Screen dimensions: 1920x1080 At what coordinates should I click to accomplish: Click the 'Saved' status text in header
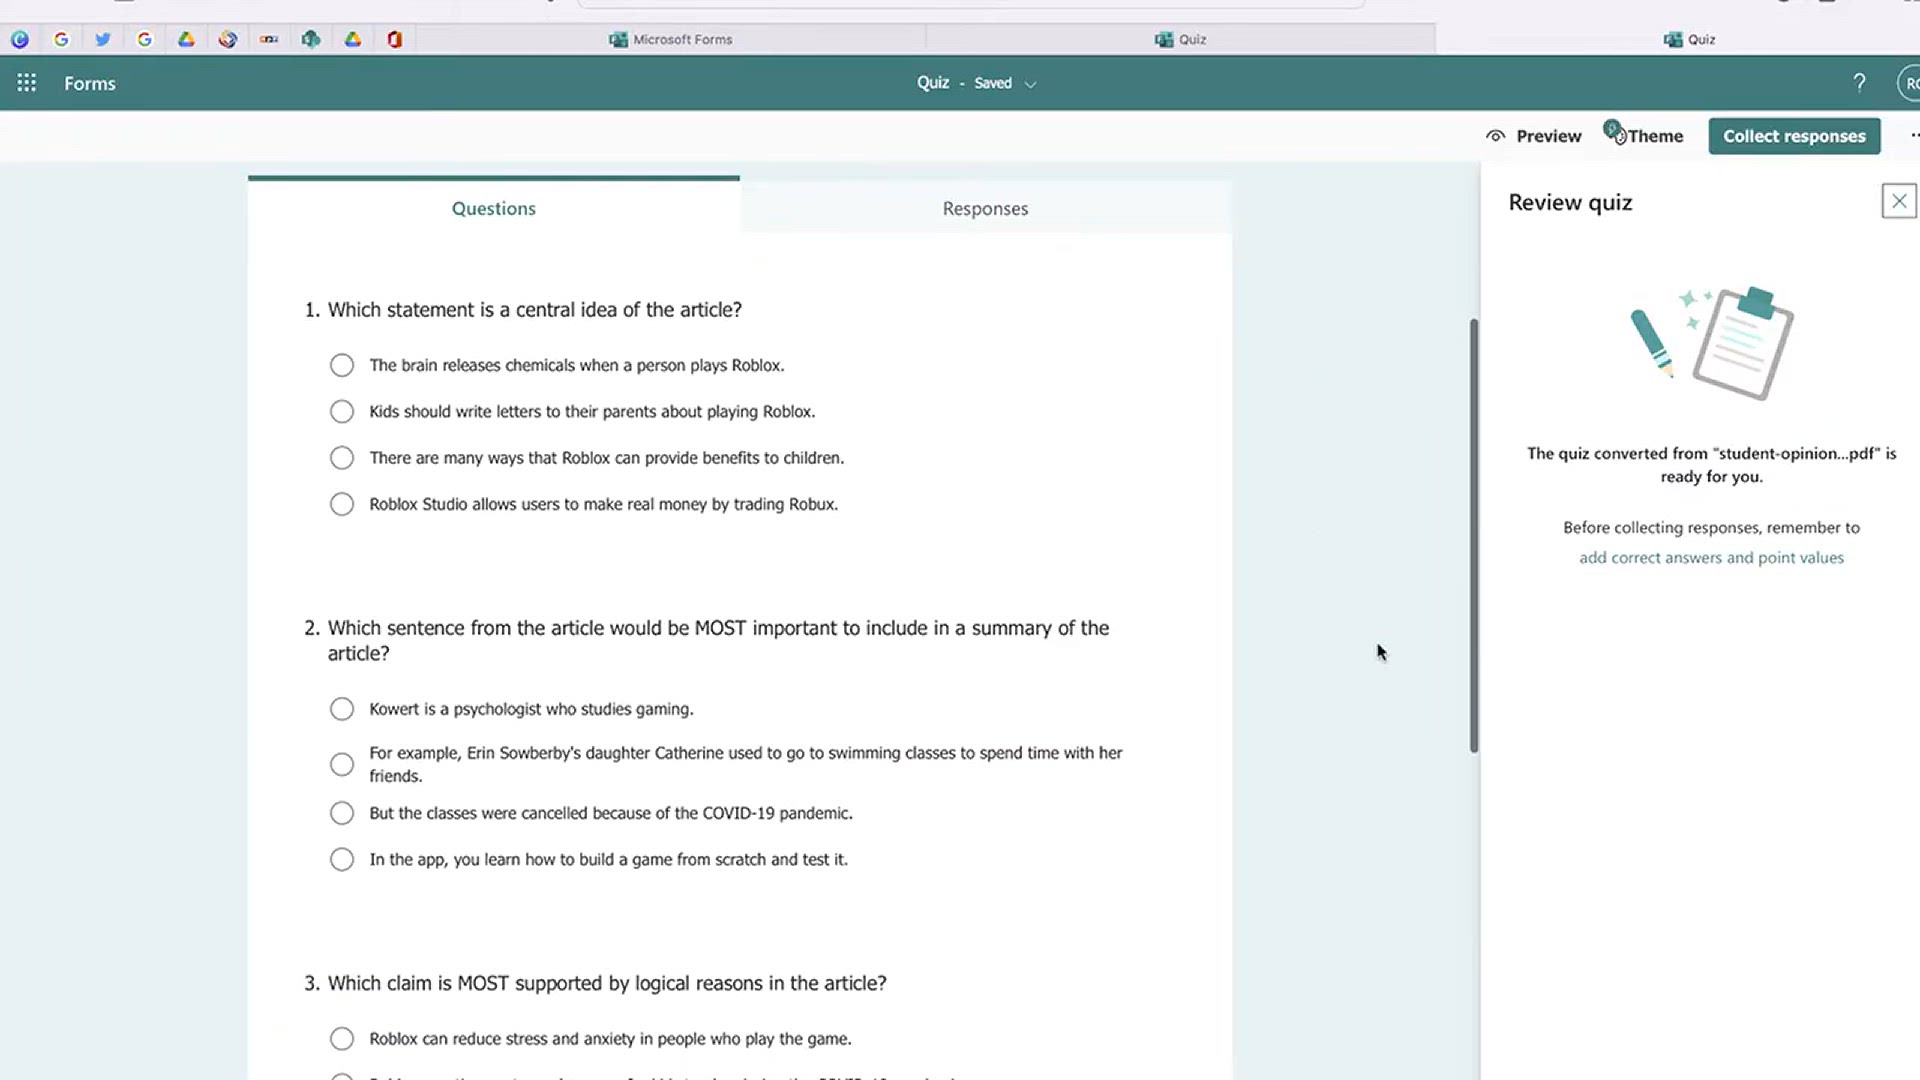pyautogui.click(x=993, y=83)
